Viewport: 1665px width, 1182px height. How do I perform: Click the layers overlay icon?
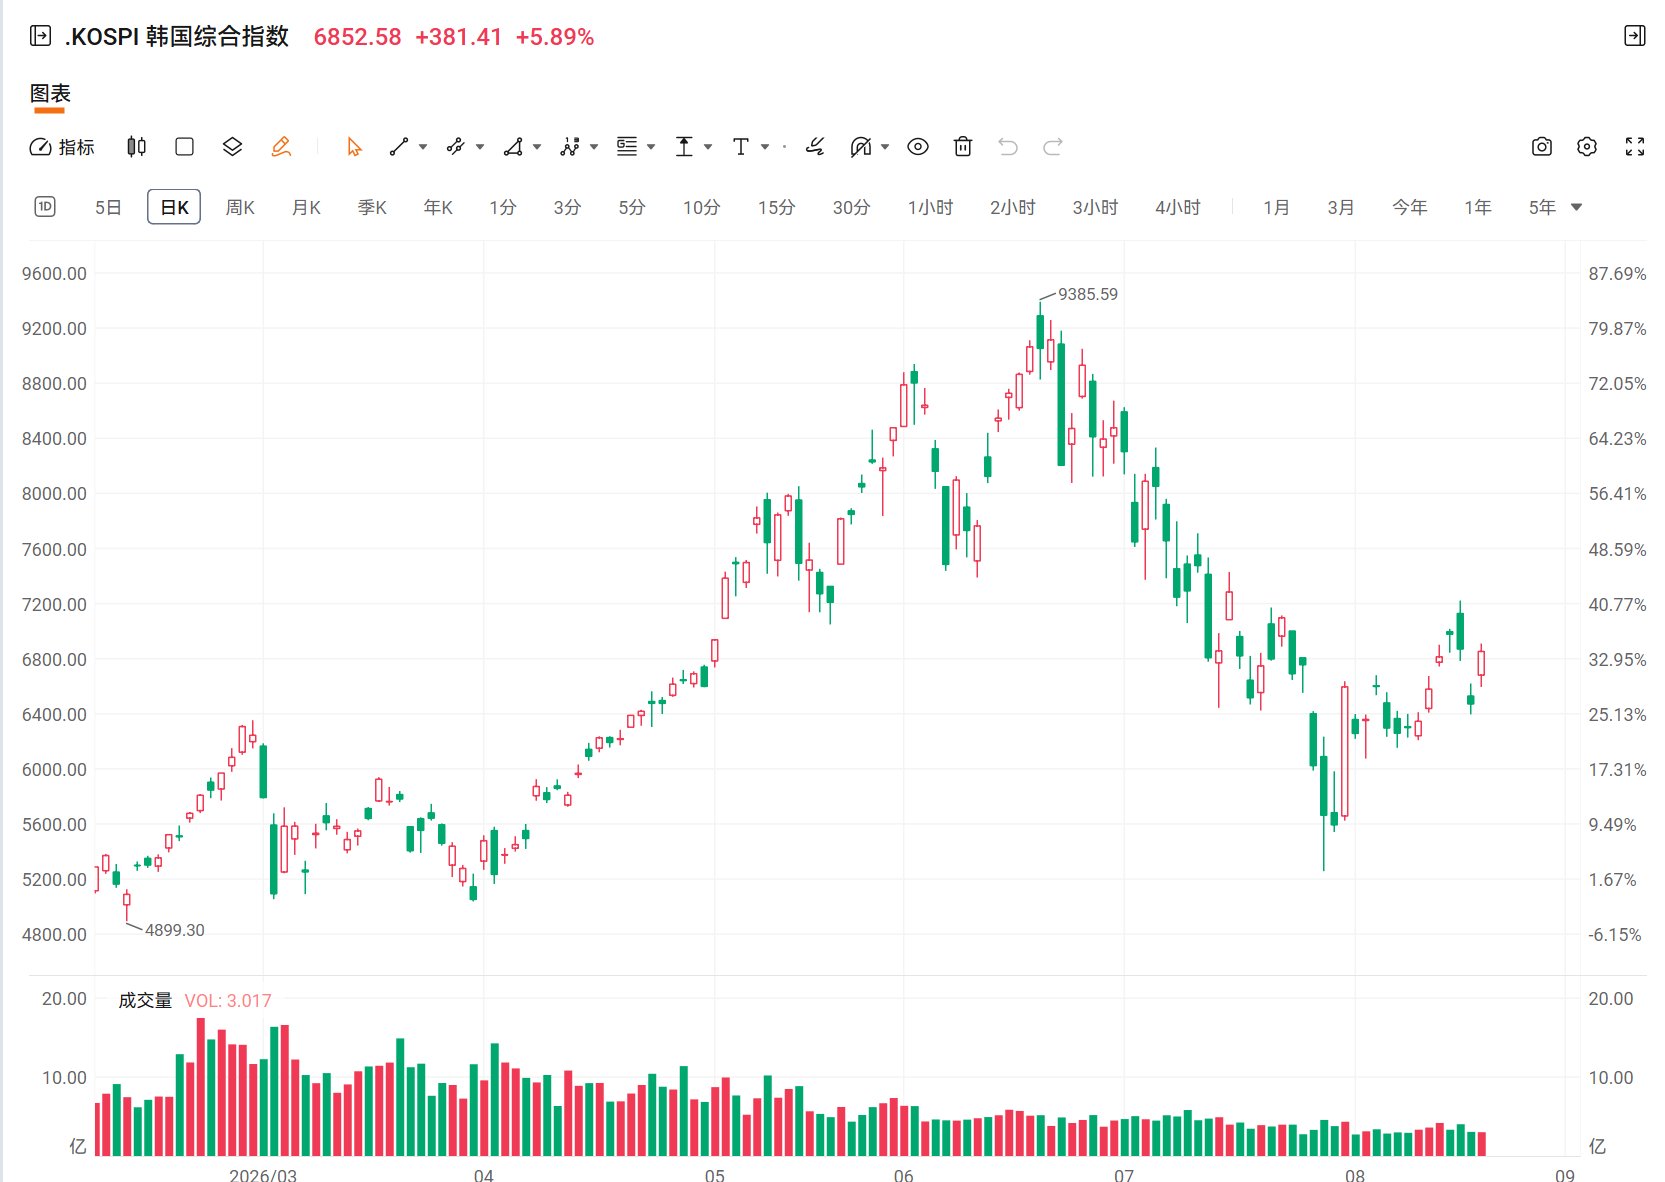232,147
